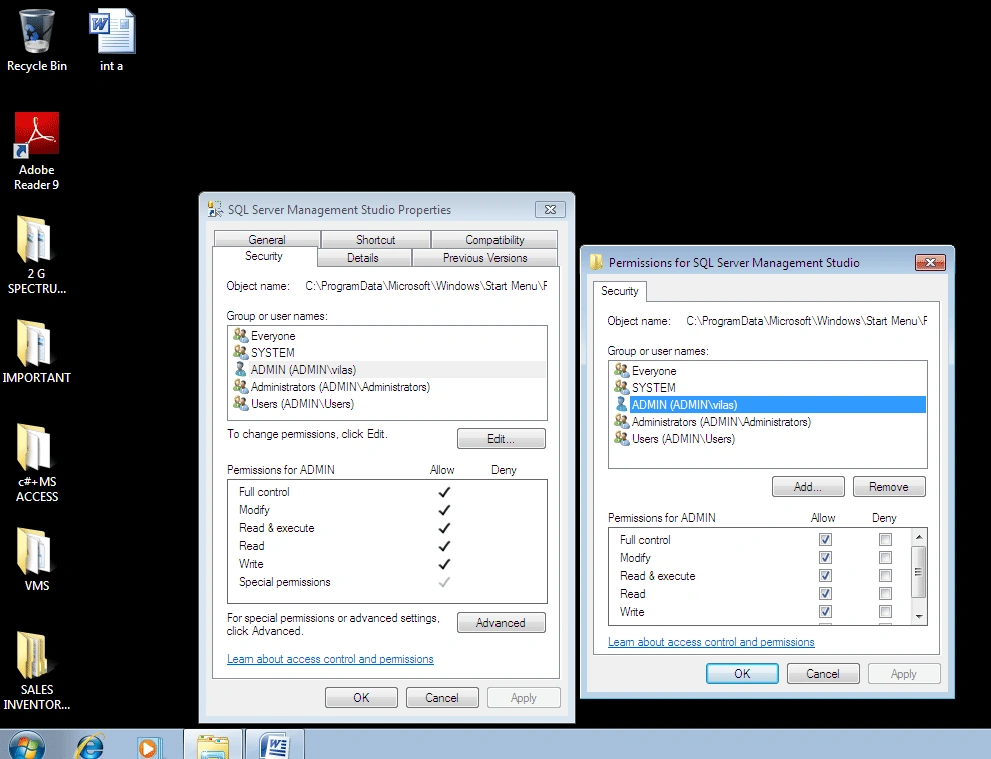The image size is (991, 759).
Task: Click Everyone group icon in Properties window
Action: click(x=240, y=335)
